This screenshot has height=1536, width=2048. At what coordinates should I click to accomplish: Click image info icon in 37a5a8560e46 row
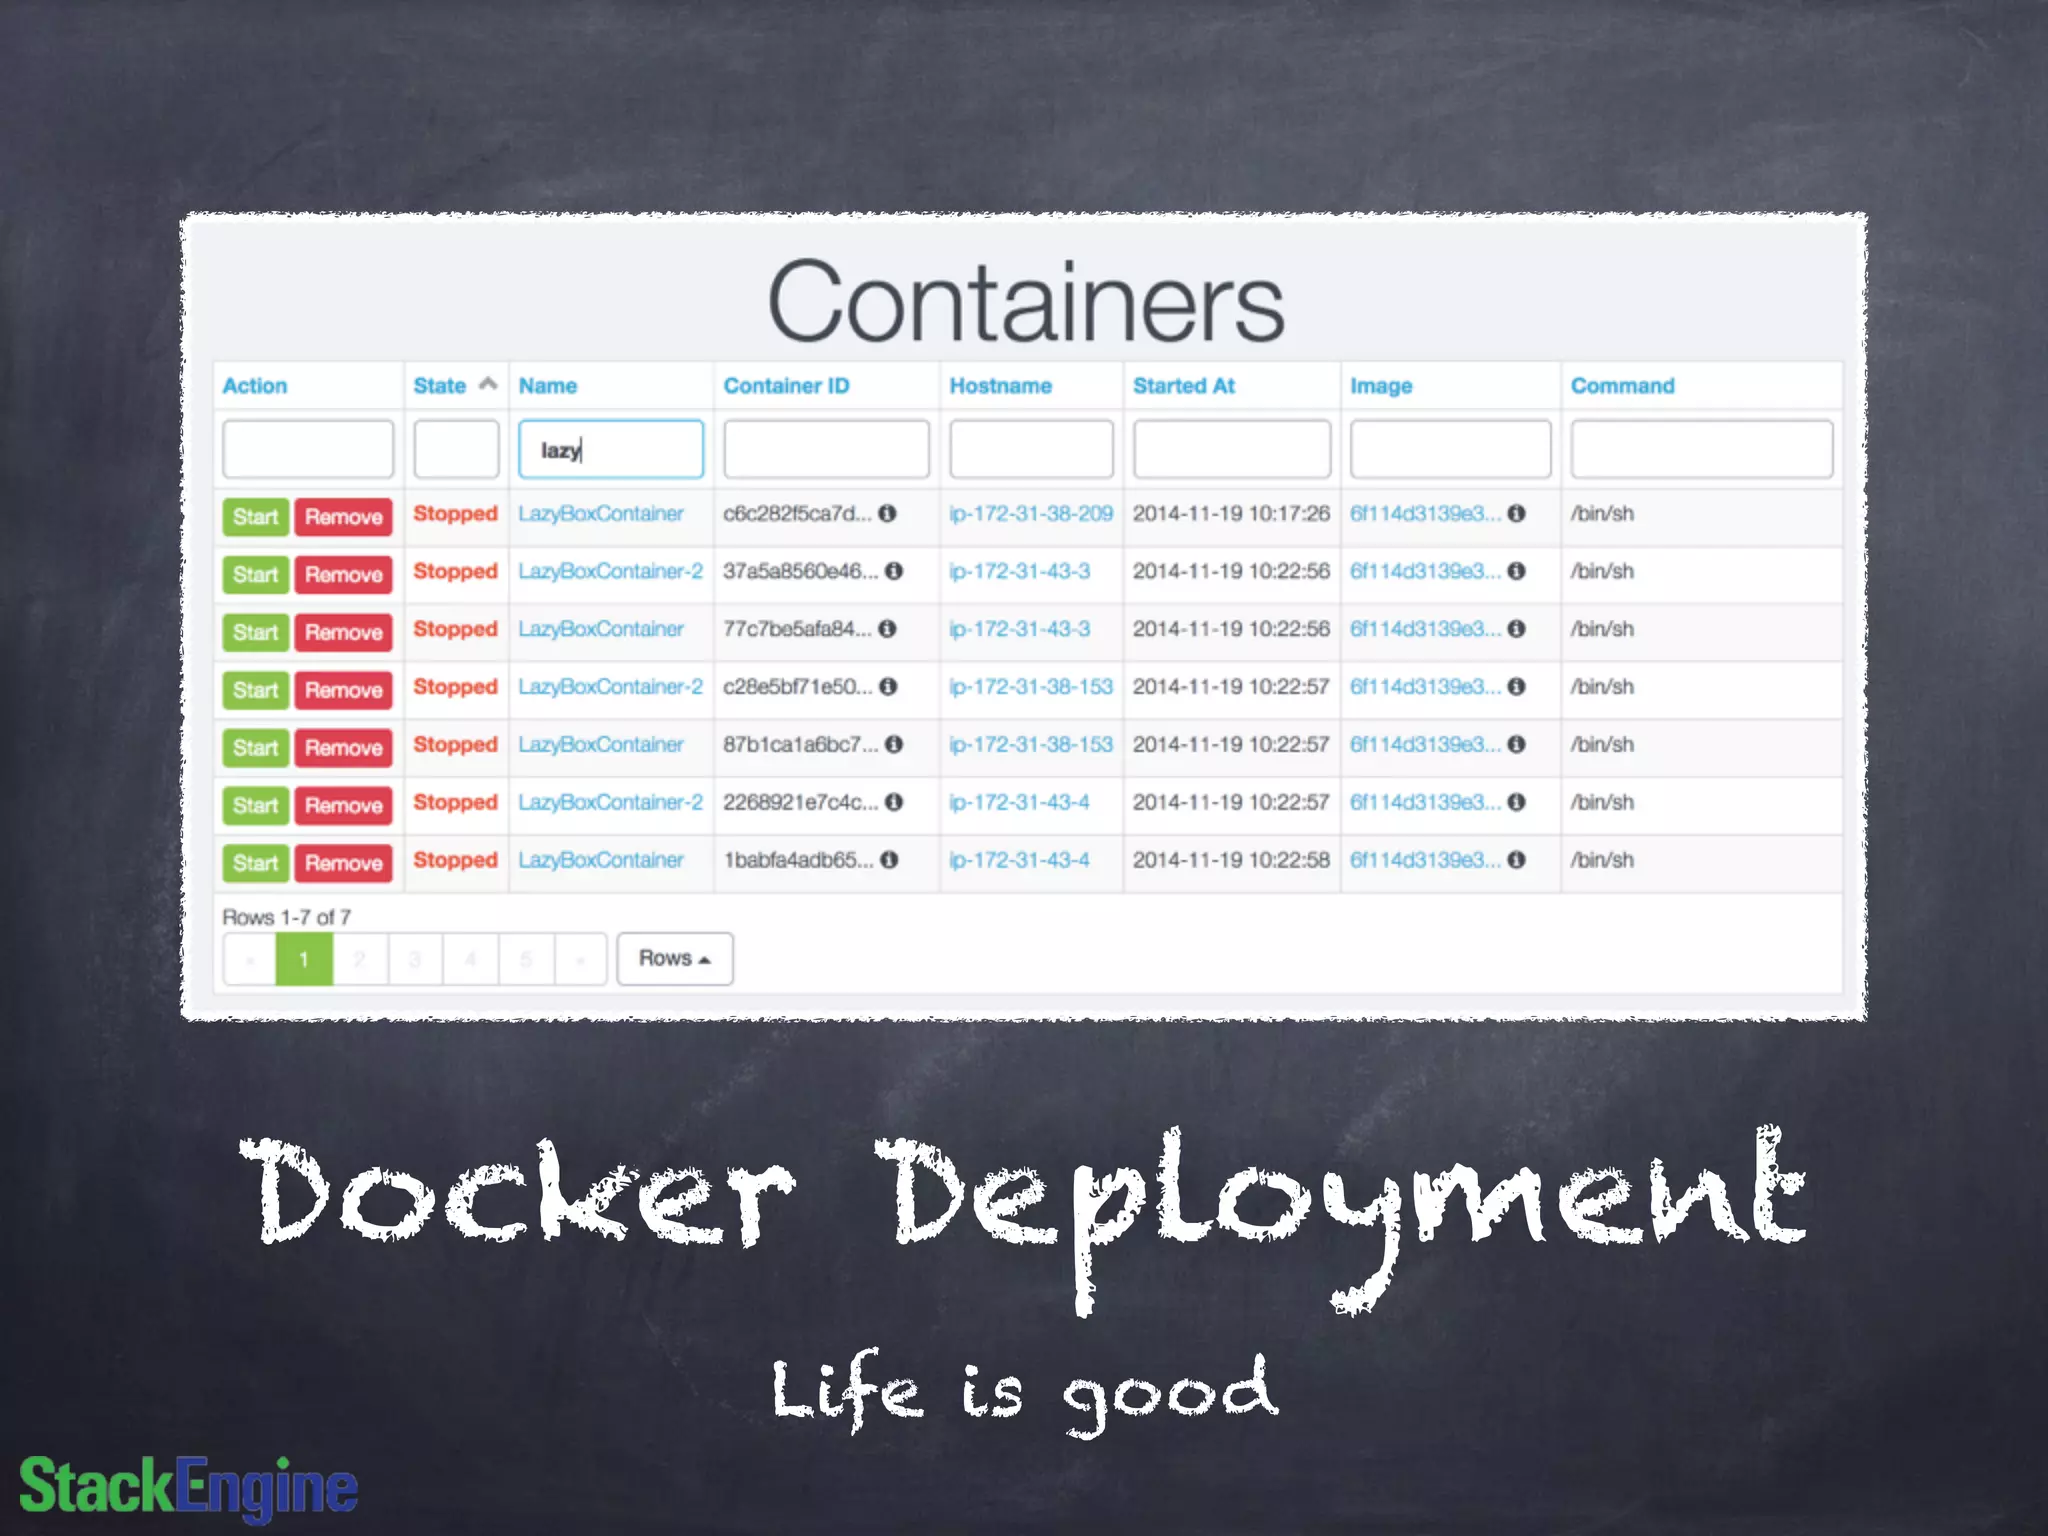[1516, 571]
